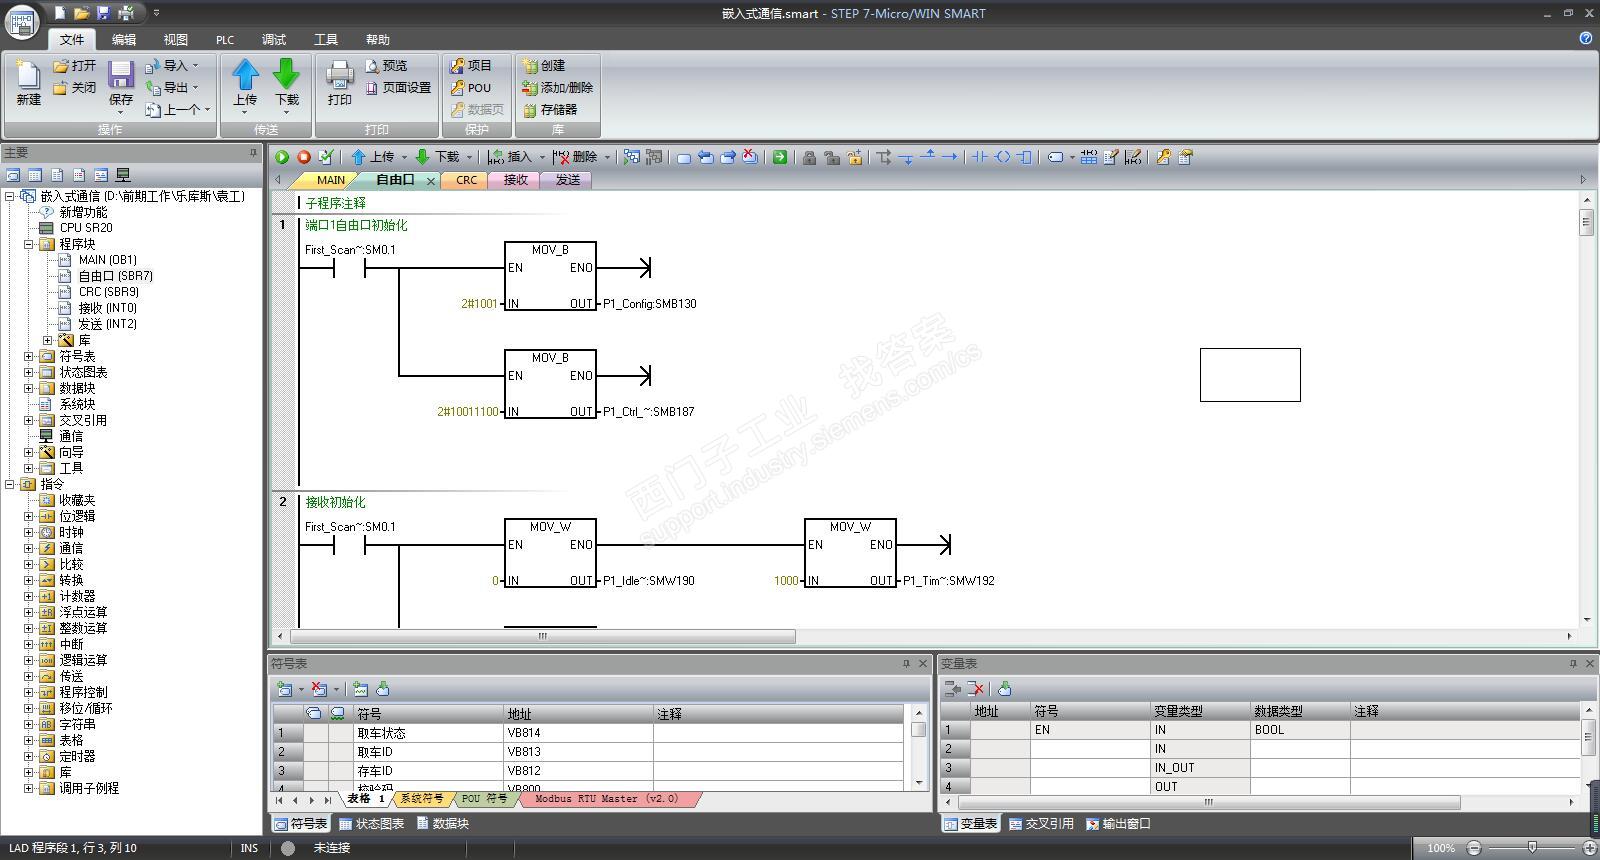Screen dimensions: 1600x860
Task: Click the key icon in editor toolbar
Action: click(x=1163, y=157)
